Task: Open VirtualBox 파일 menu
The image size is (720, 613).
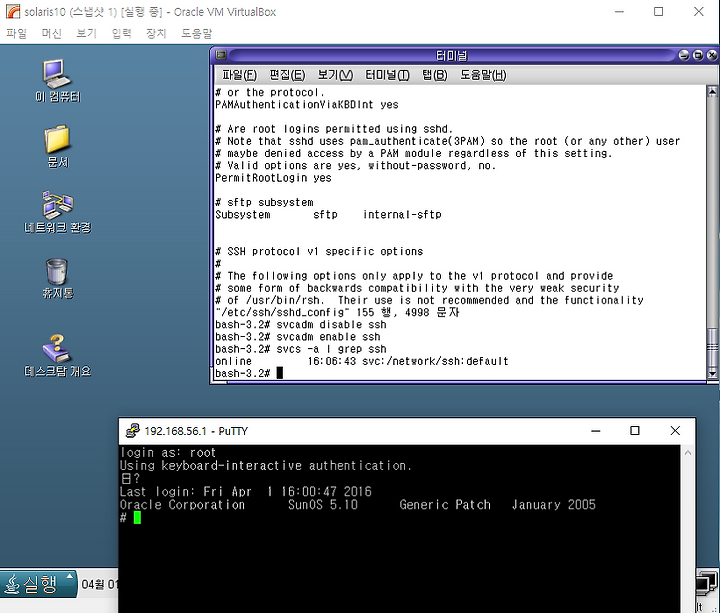Action: click(17, 33)
